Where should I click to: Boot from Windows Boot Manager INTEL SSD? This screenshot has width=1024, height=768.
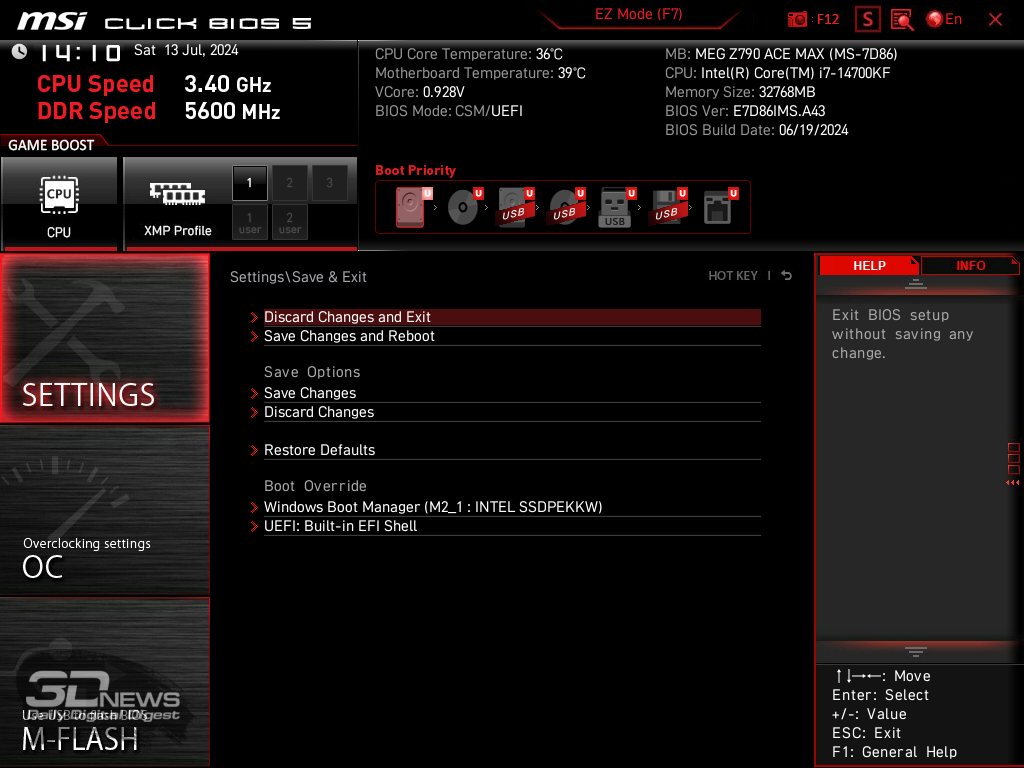click(512, 507)
